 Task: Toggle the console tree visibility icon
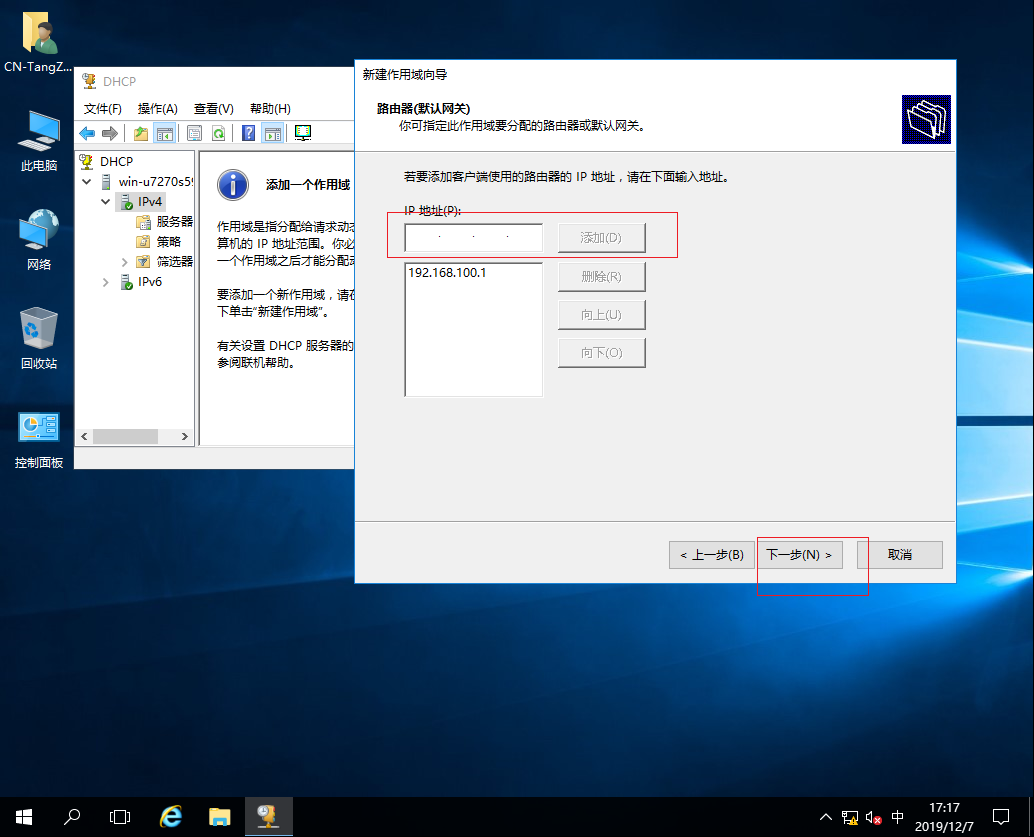[164, 133]
